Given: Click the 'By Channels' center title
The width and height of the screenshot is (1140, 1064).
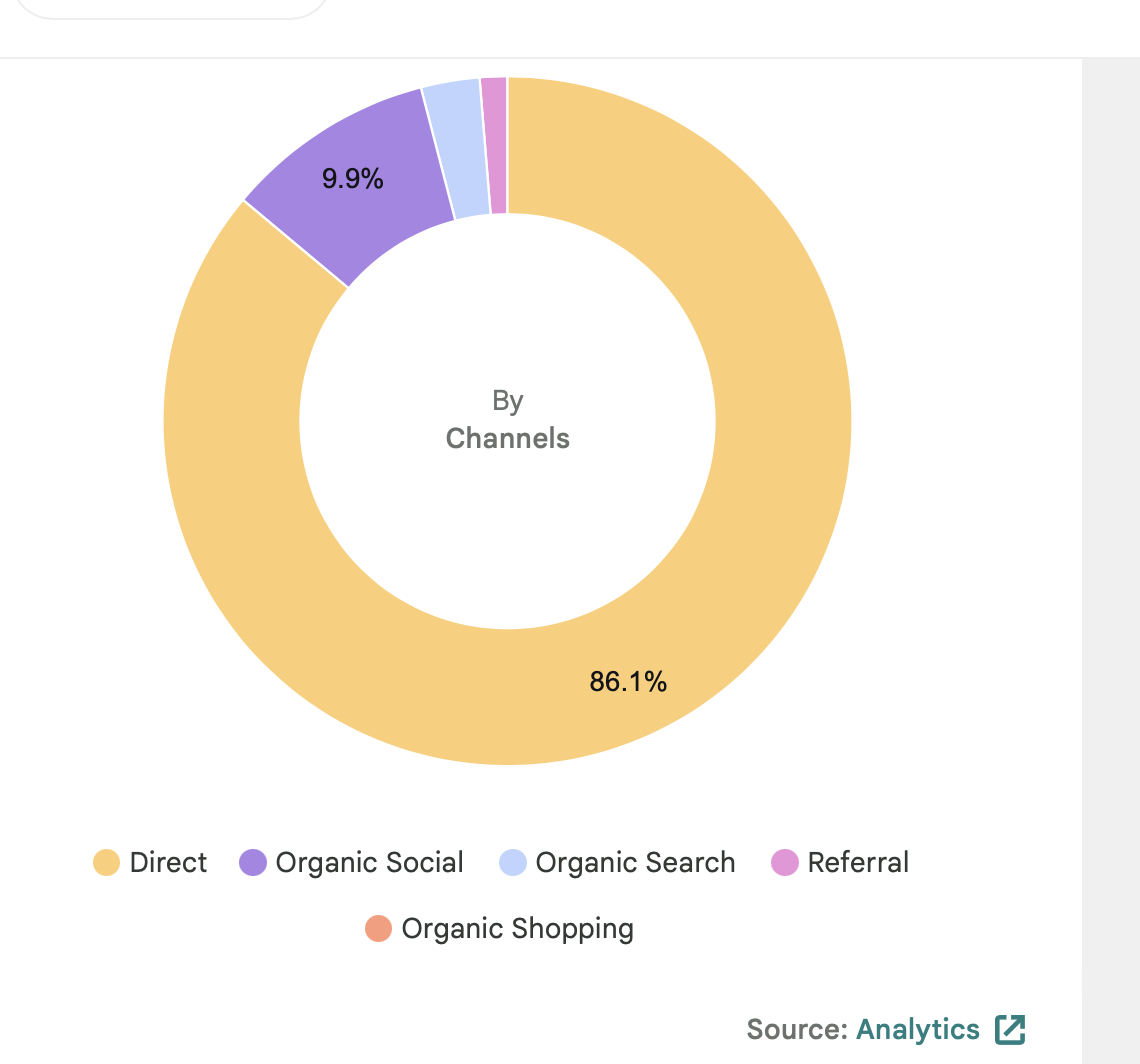Looking at the screenshot, I should point(507,420).
